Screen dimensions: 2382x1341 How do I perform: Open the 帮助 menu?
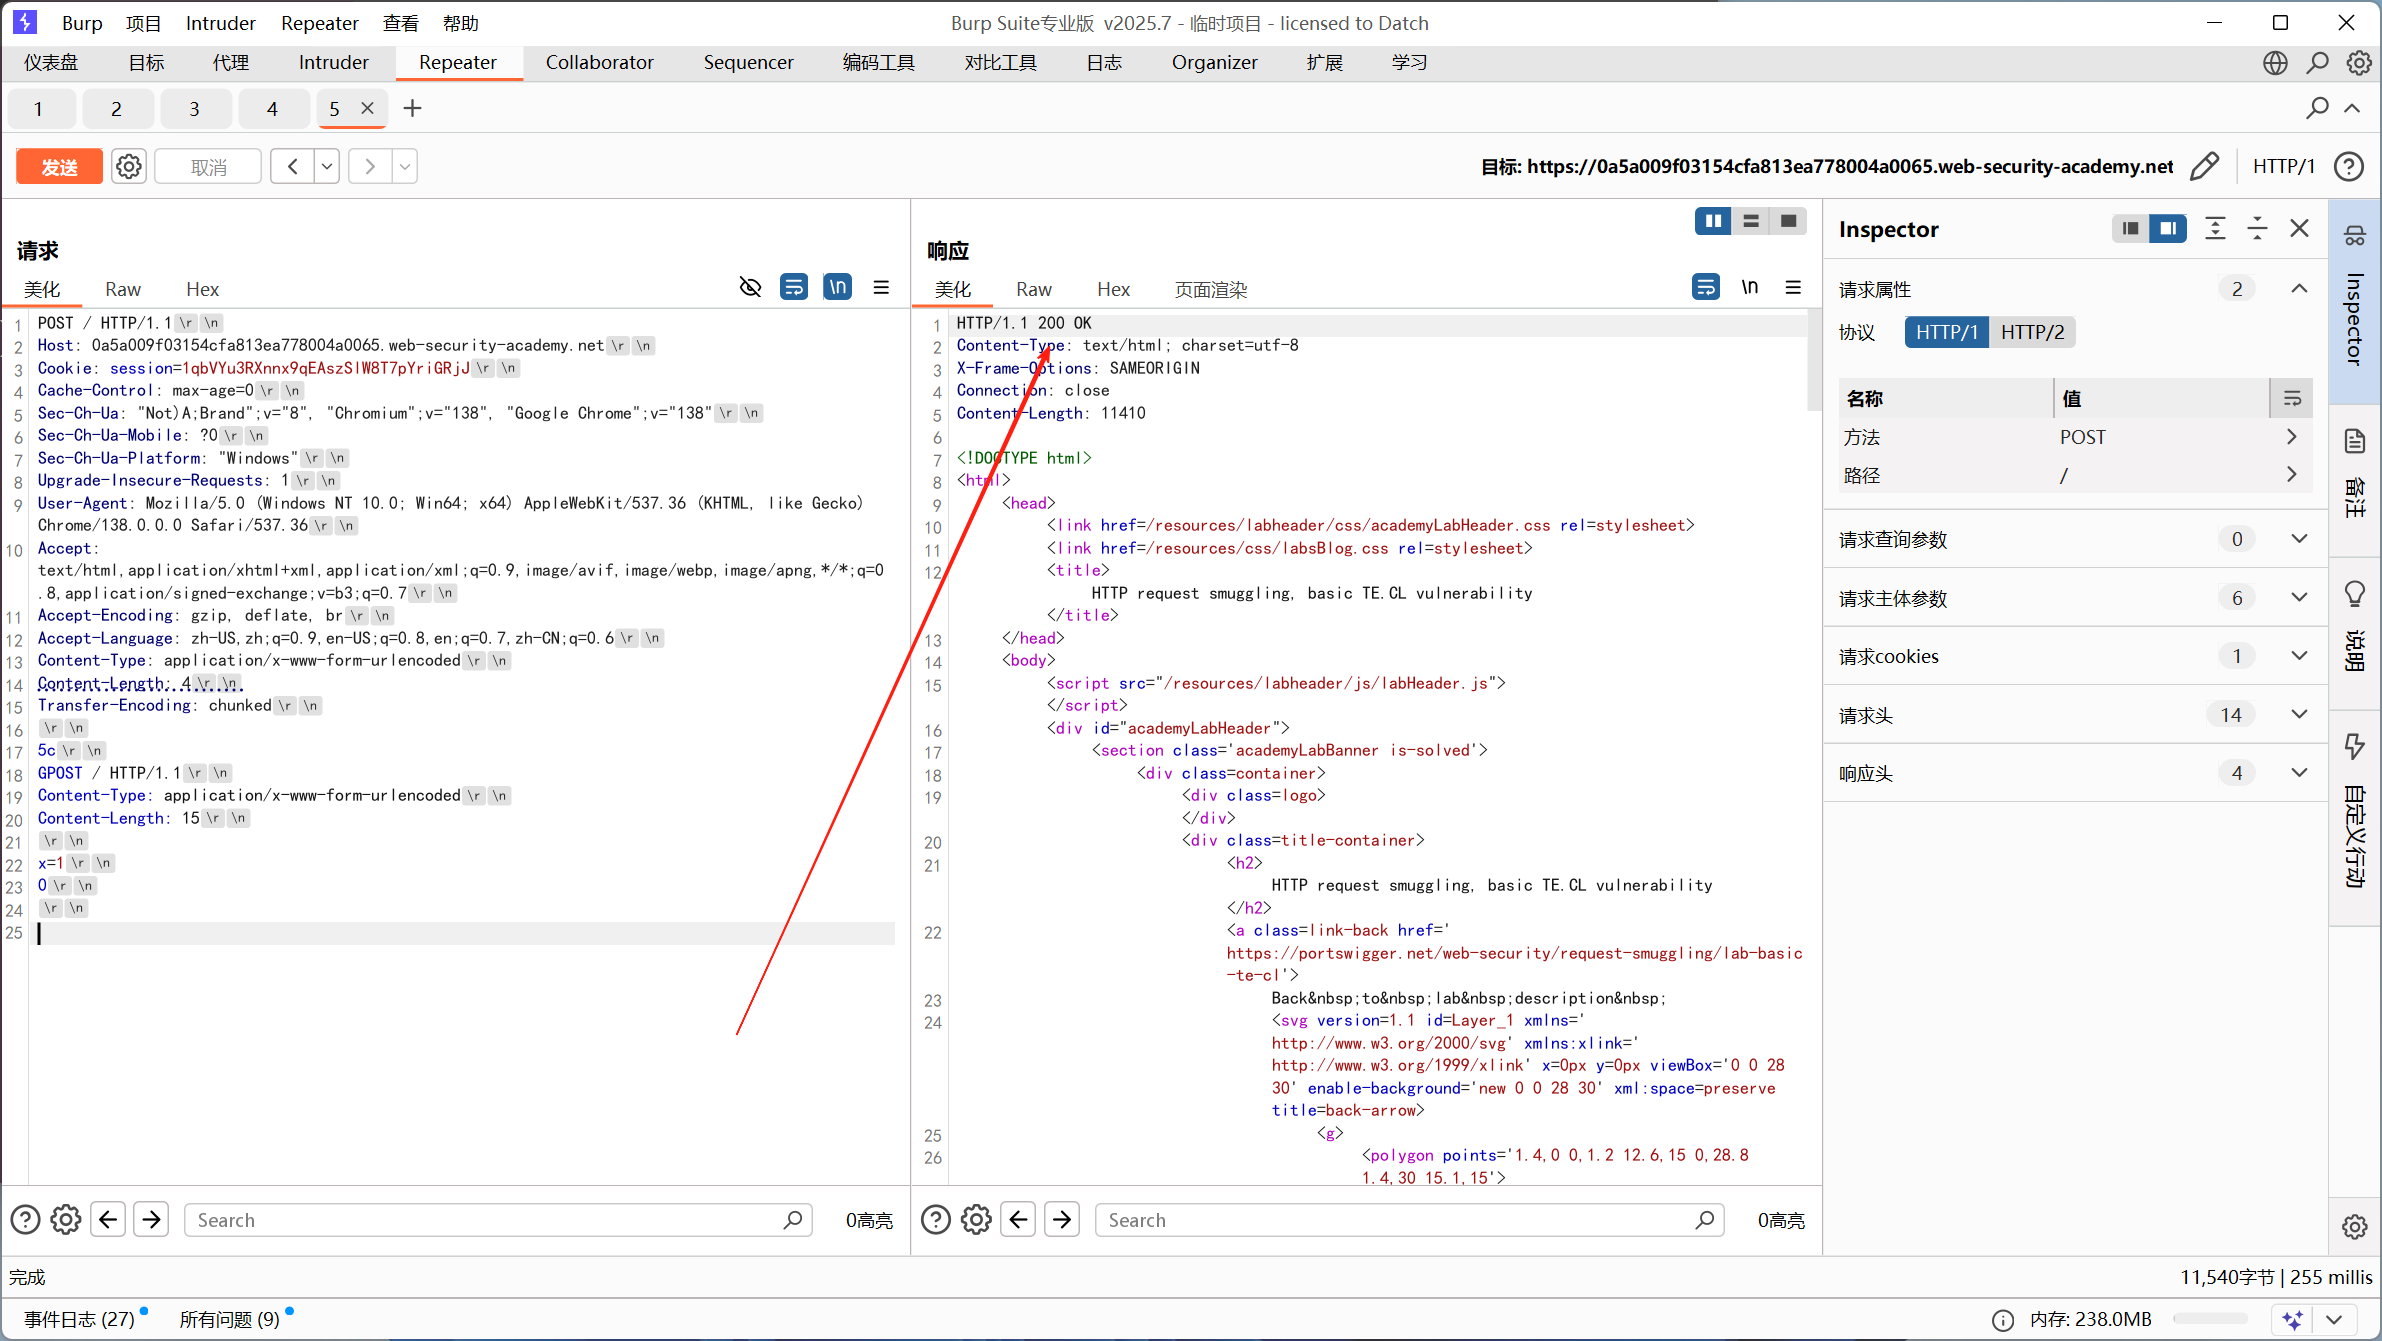(460, 22)
